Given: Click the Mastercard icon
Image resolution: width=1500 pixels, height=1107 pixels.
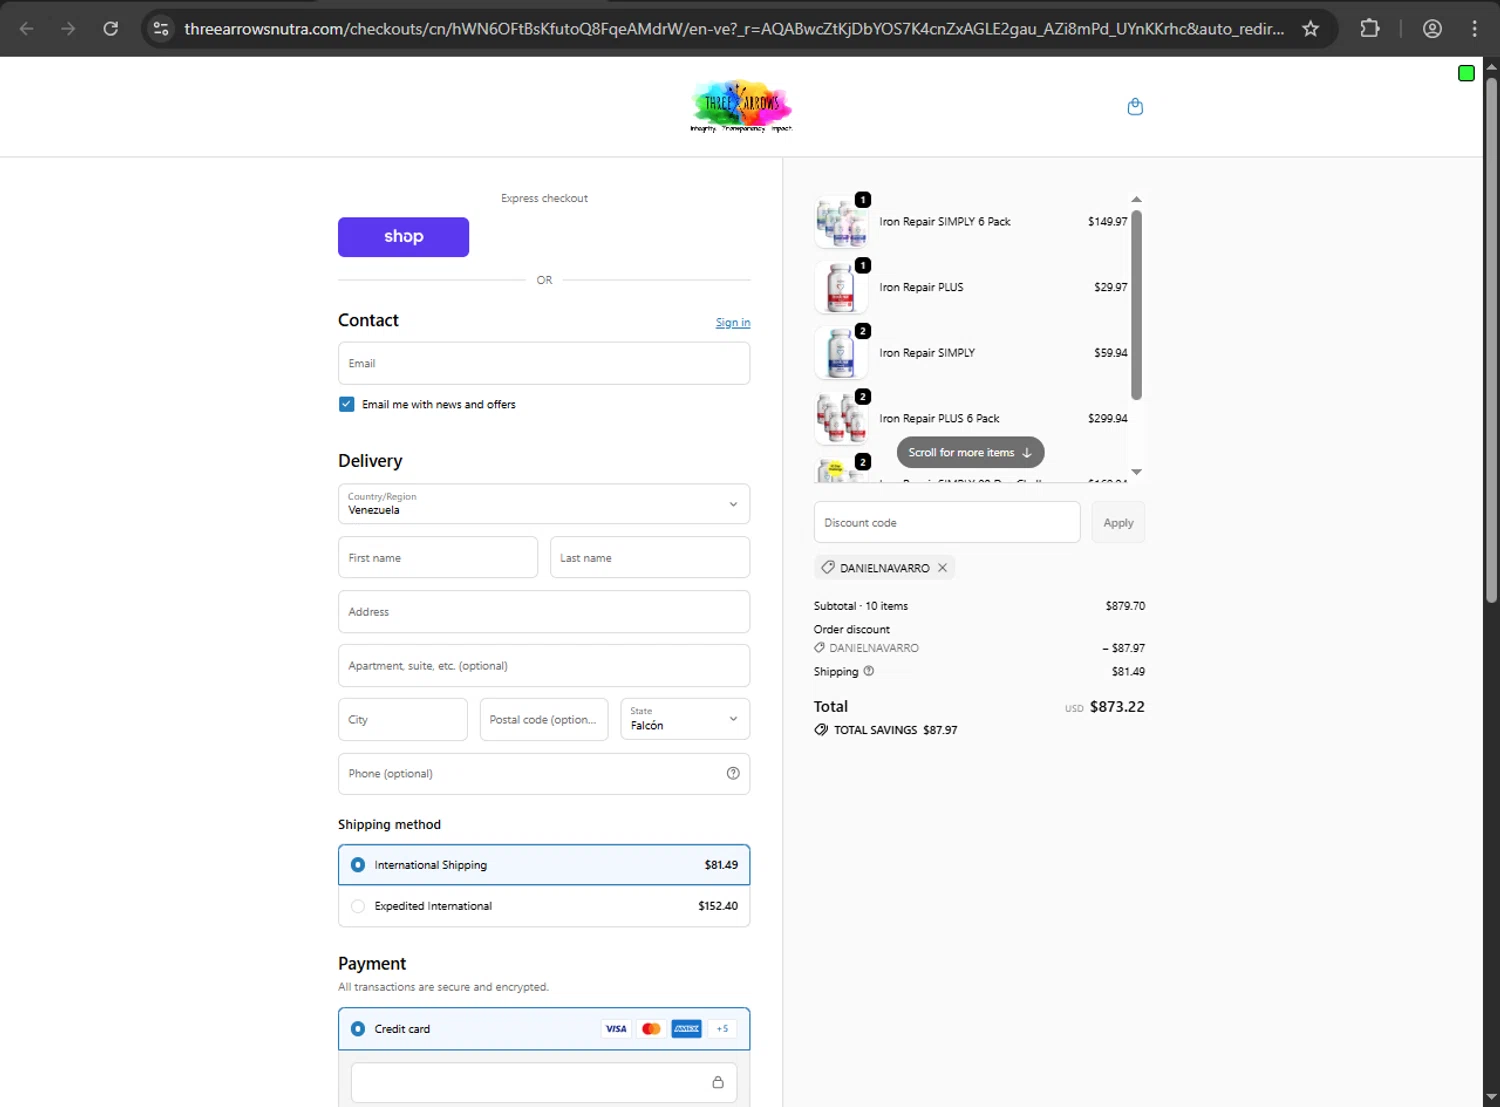Looking at the screenshot, I should (651, 1029).
